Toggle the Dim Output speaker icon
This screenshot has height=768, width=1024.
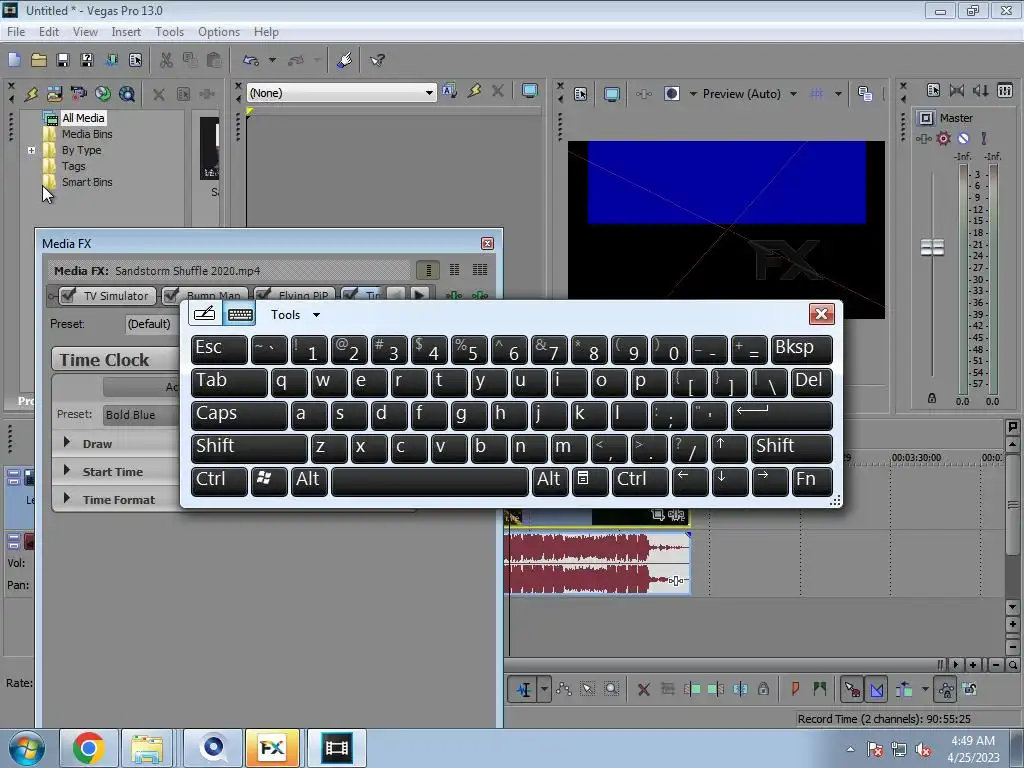(981, 90)
